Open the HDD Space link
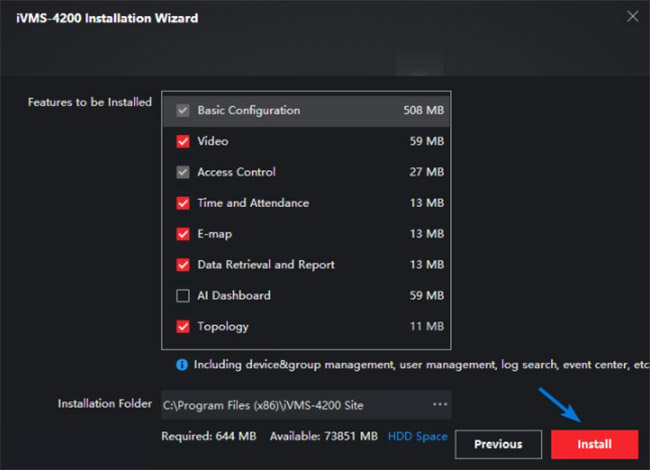Image resolution: width=650 pixels, height=470 pixels. click(x=417, y=436)
